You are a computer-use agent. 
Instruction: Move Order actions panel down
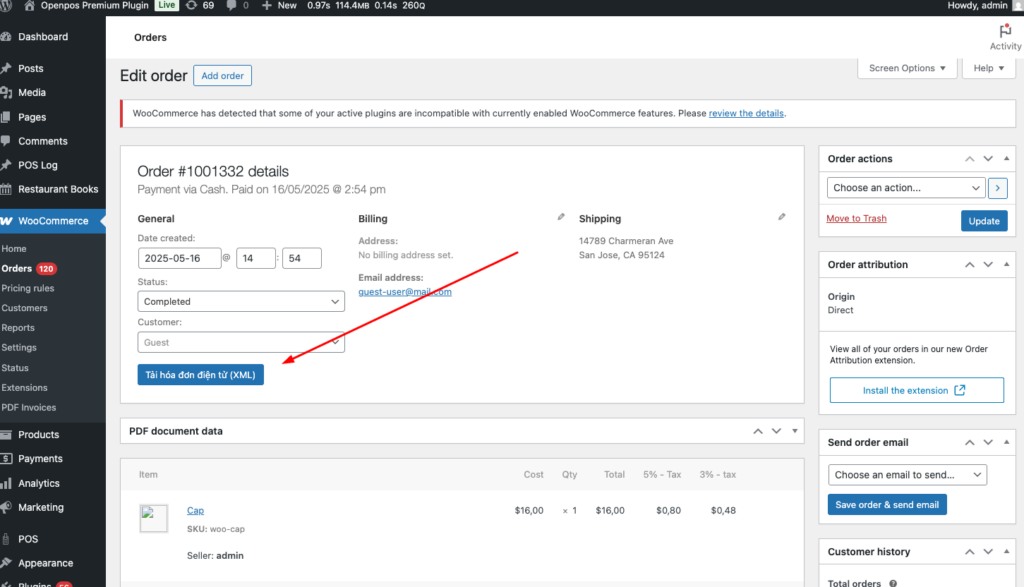pos(988,159)
